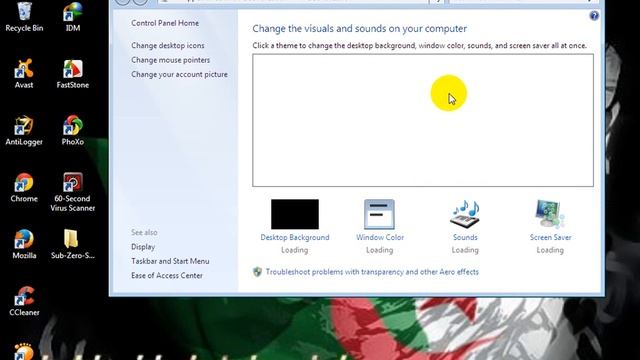Click the Window Color icon
The height and width of the screenshot is (360, 640).
click(379, 214)
